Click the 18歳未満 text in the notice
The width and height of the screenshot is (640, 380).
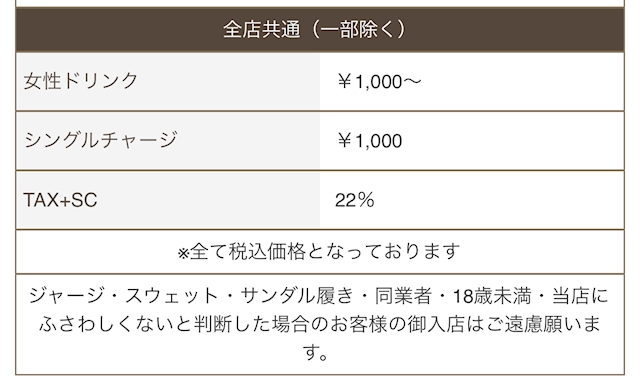pos(492,296)
